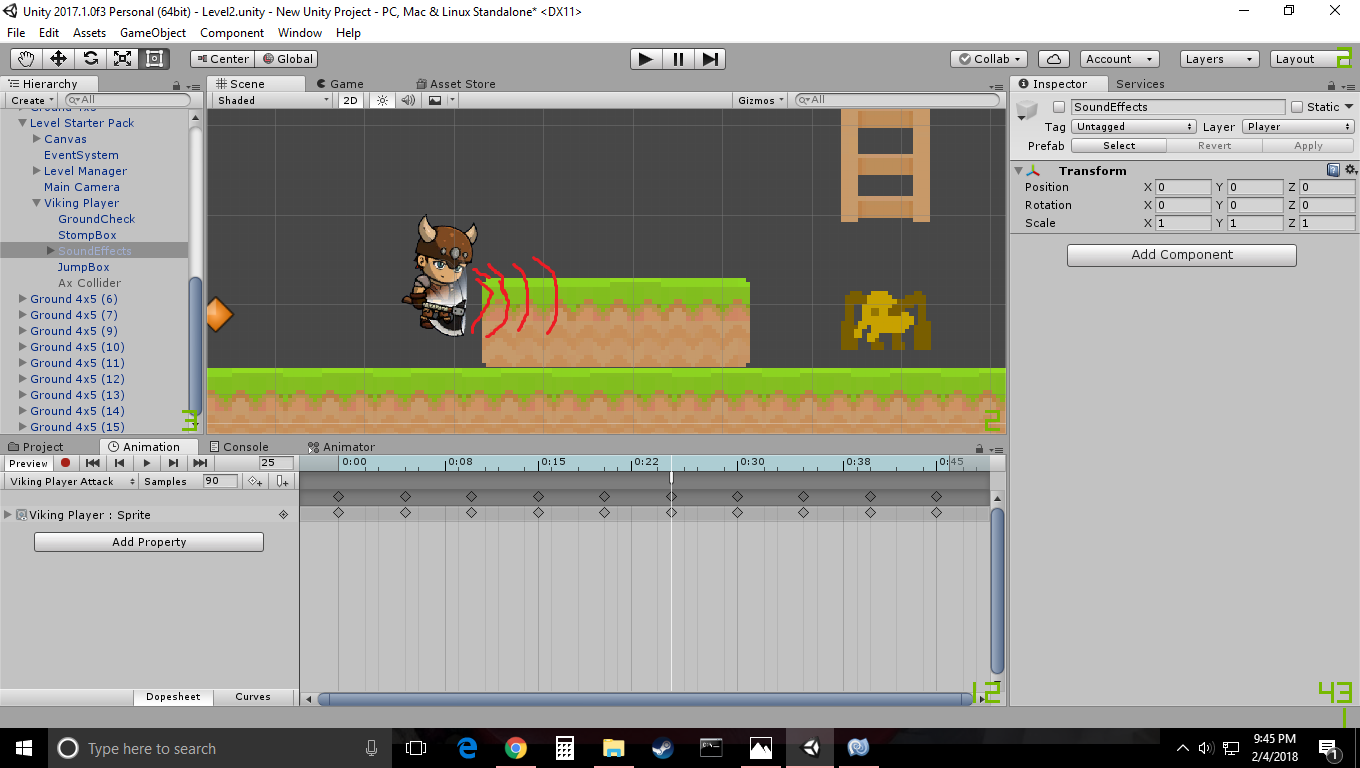Toggle pivot Center mode button
The height and width of the screenshot is (768, 1360).
pos(222,59)
